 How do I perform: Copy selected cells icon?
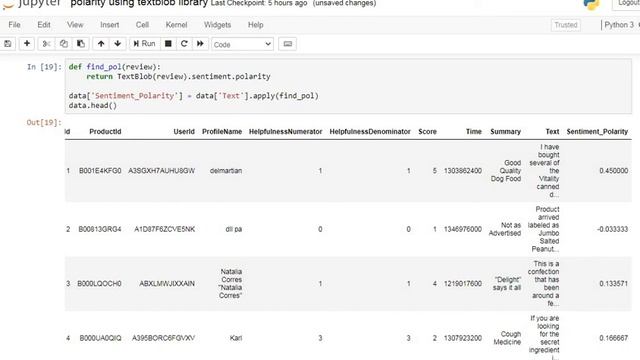click(64, 44)
